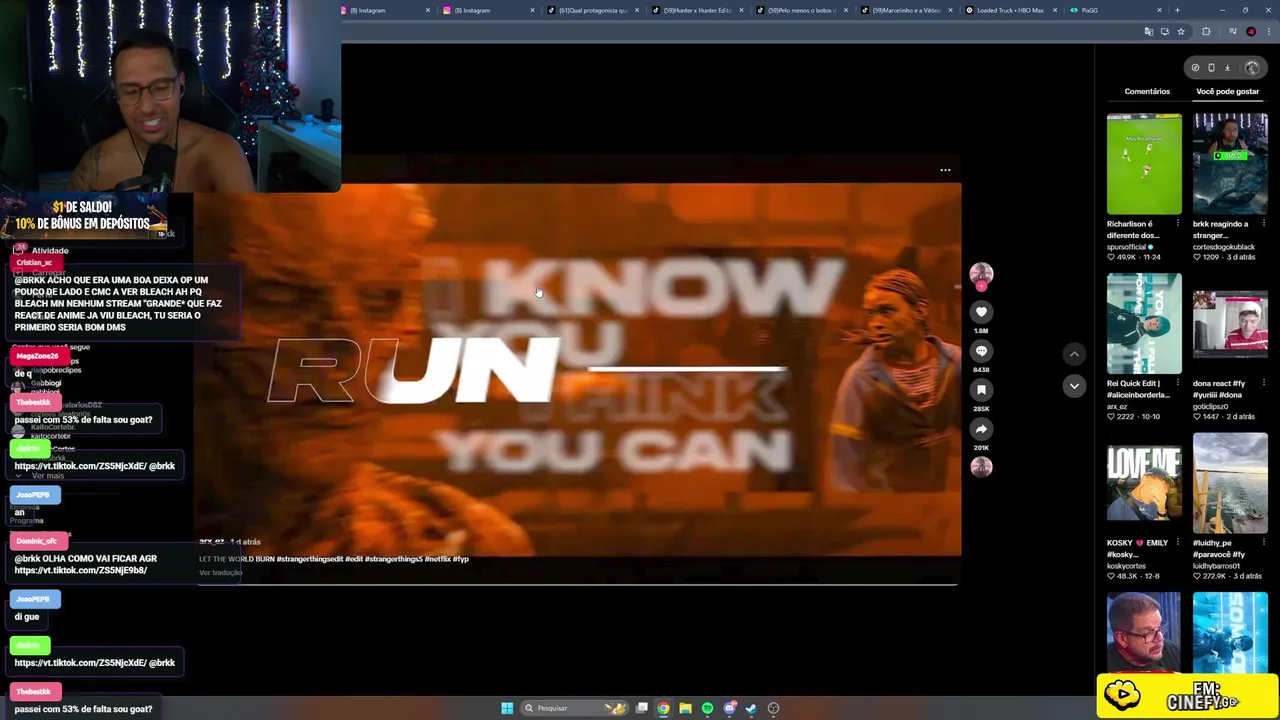Follow creator with the red plus badge
The width and height of the screenshot is (1280, 720).
pos(981,286)
